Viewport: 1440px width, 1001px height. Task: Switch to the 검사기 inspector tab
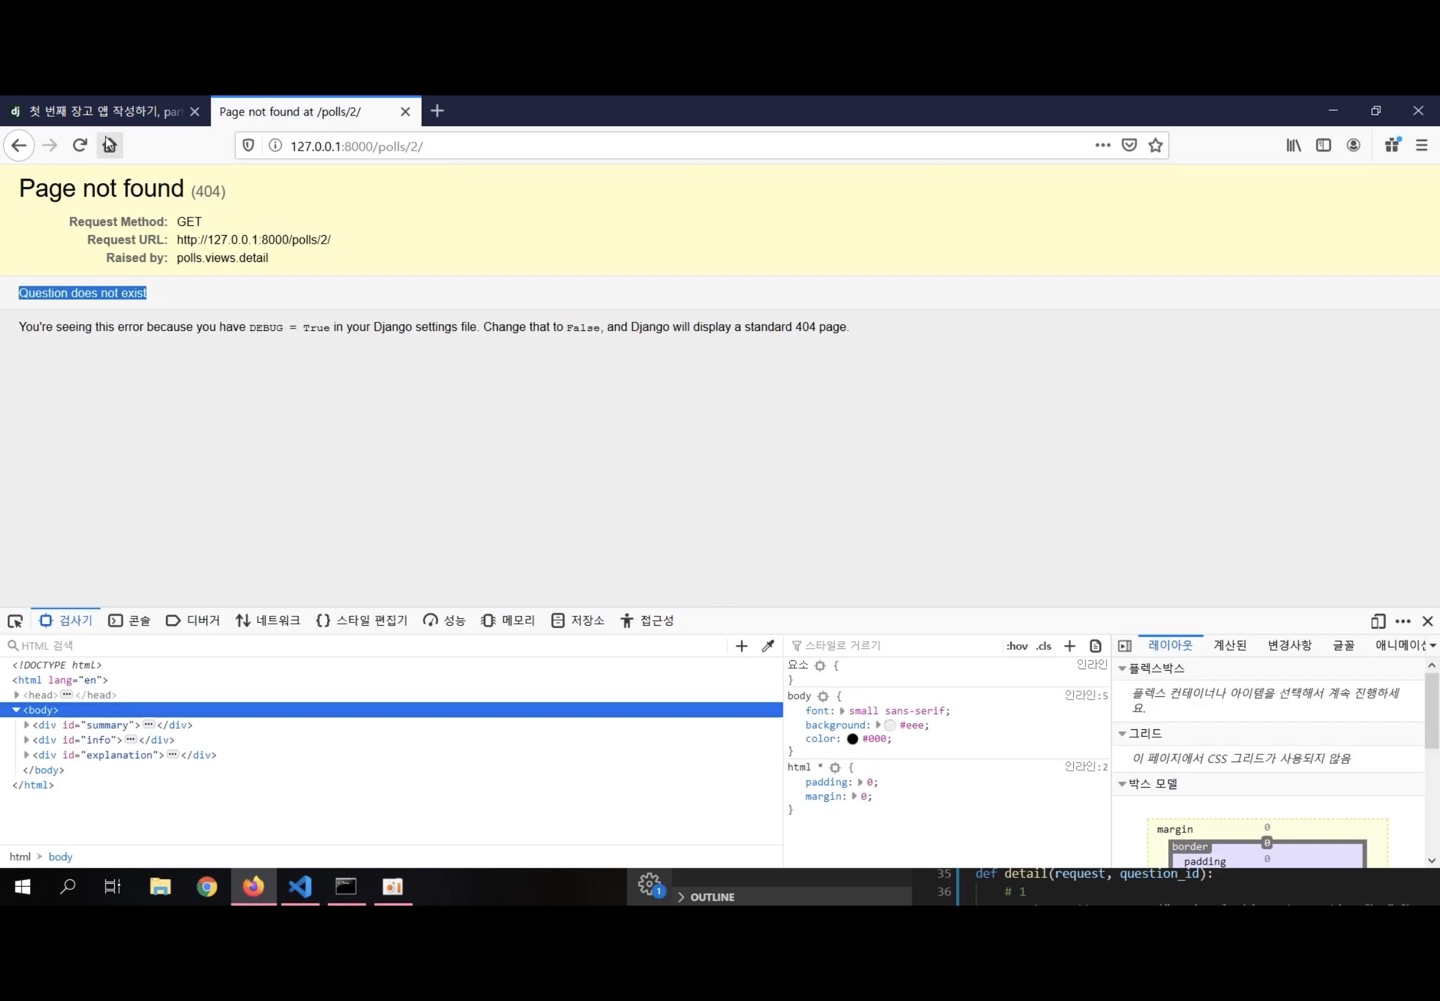click(x=65, y=621)
